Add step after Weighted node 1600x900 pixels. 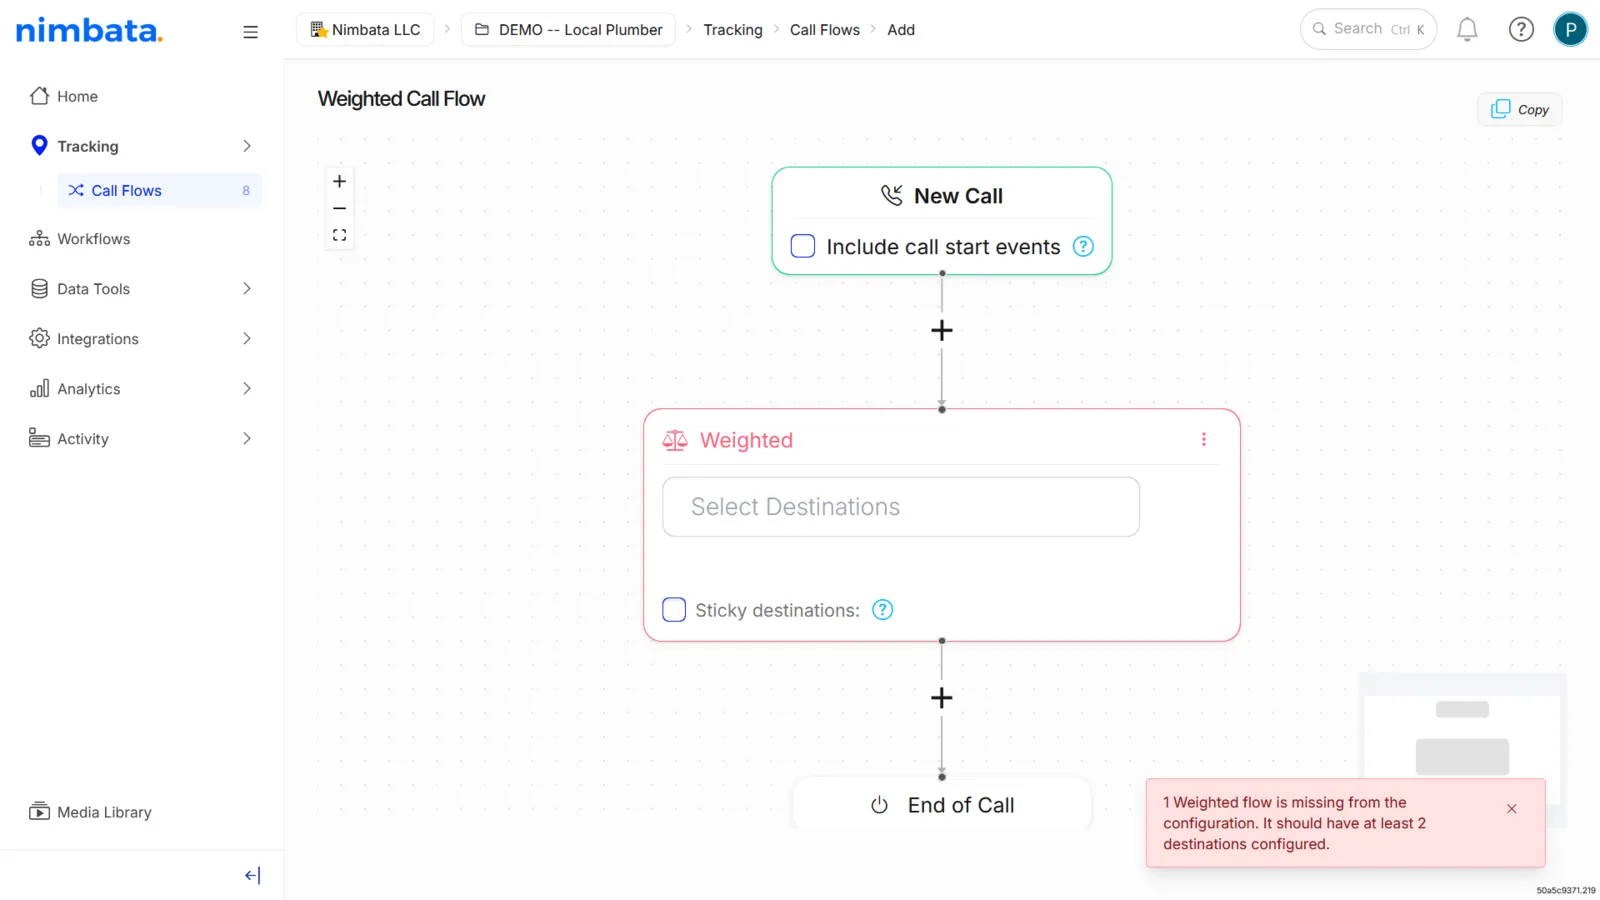coord(942,698)
